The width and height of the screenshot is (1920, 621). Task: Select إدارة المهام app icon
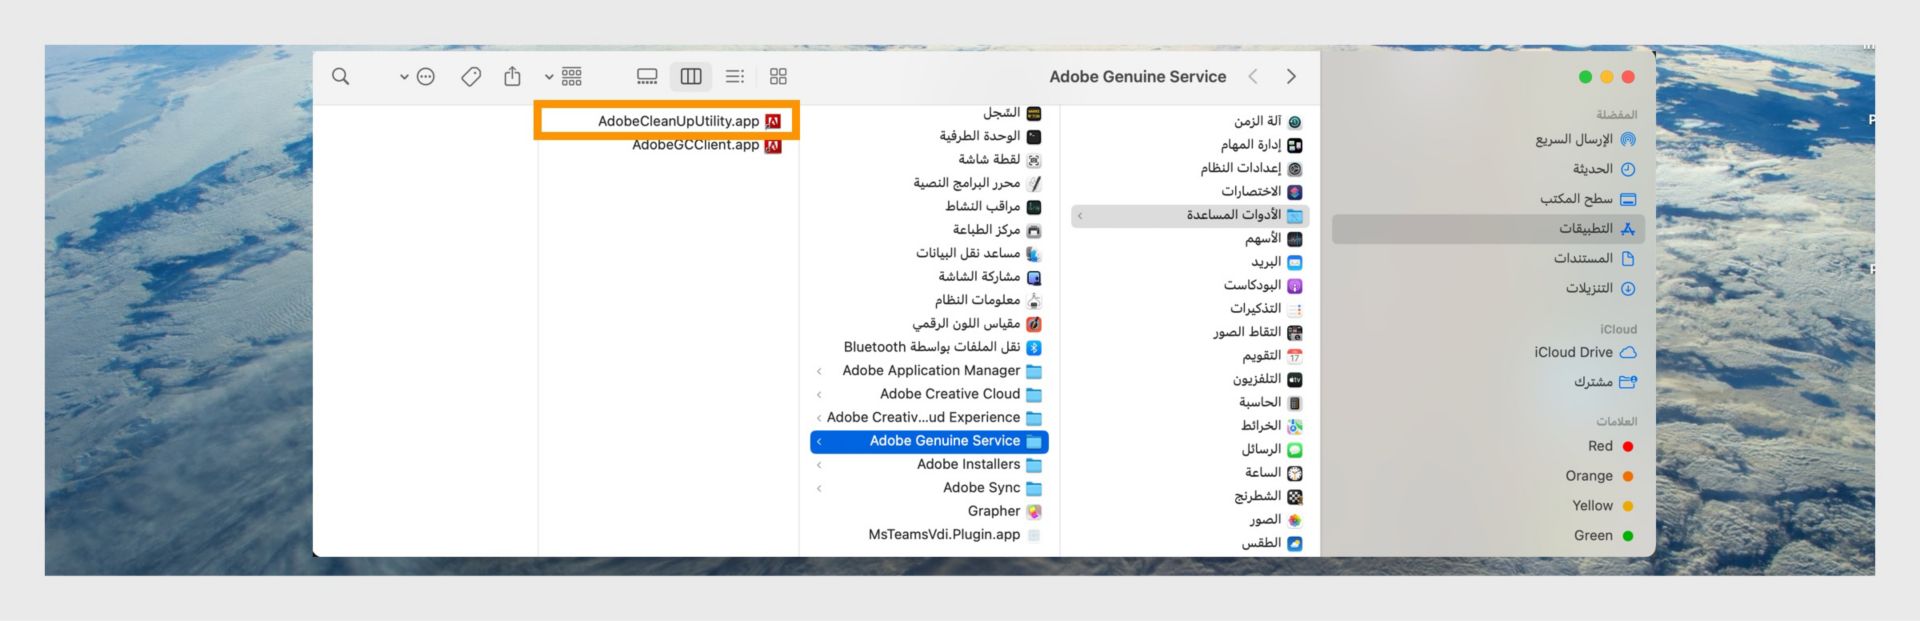[x=1295, y=145]
